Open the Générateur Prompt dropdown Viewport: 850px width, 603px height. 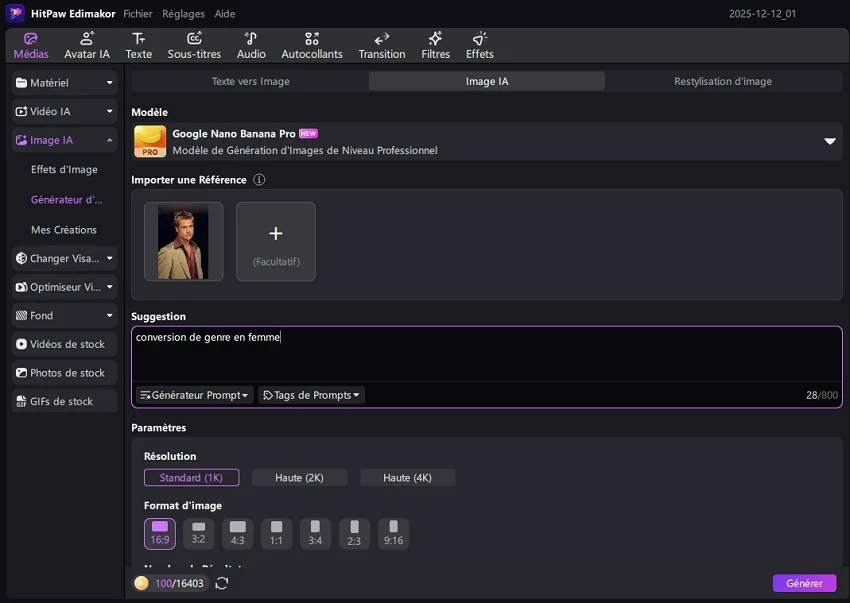click(194, 395)
